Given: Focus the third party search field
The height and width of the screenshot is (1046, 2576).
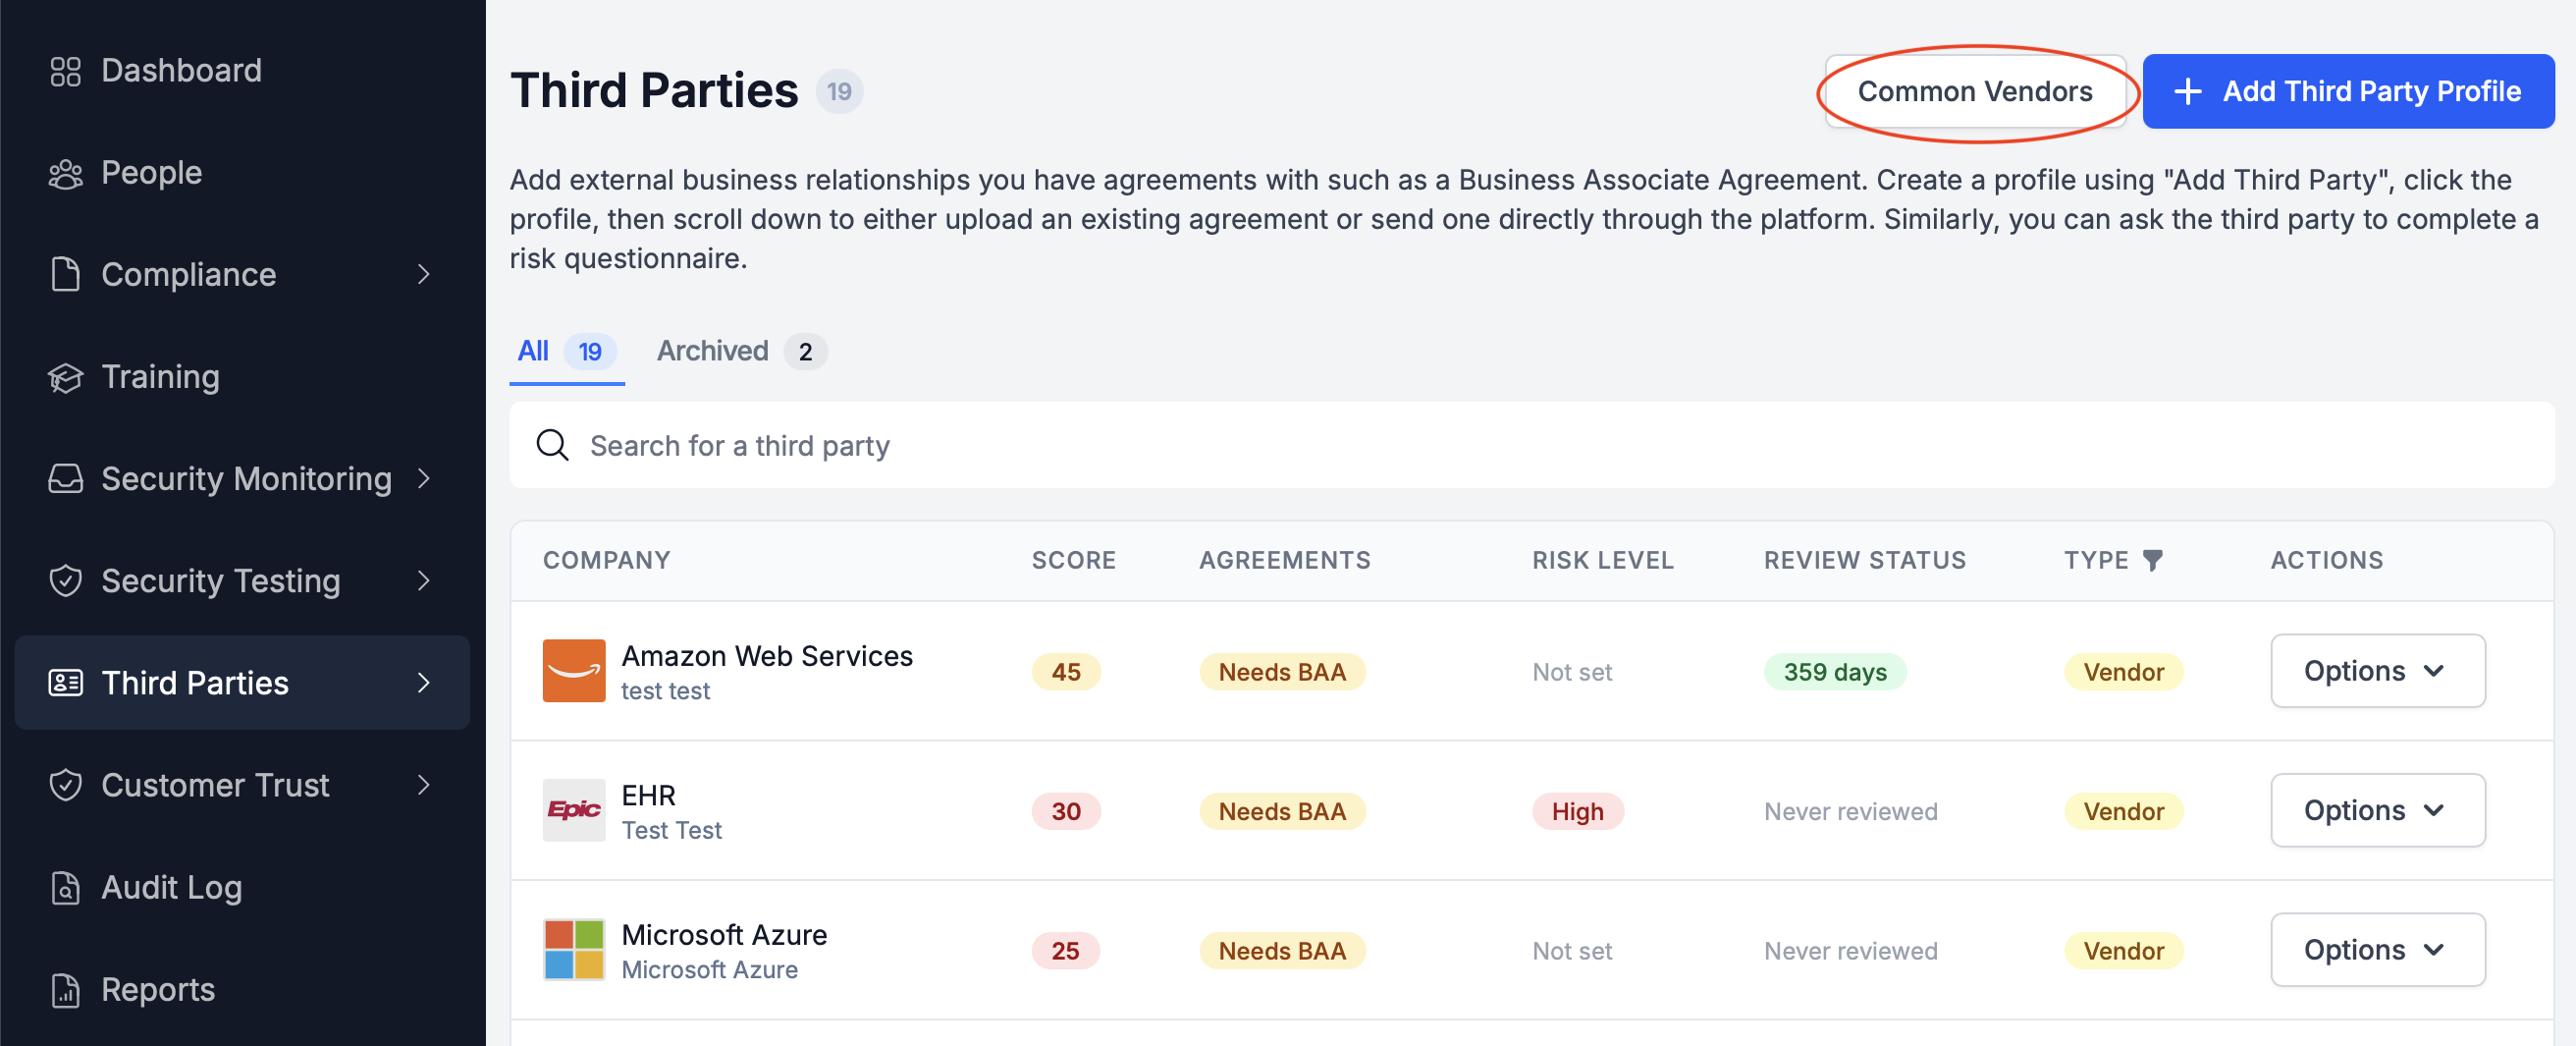Looking at the screenshot, I should 1531,445.
